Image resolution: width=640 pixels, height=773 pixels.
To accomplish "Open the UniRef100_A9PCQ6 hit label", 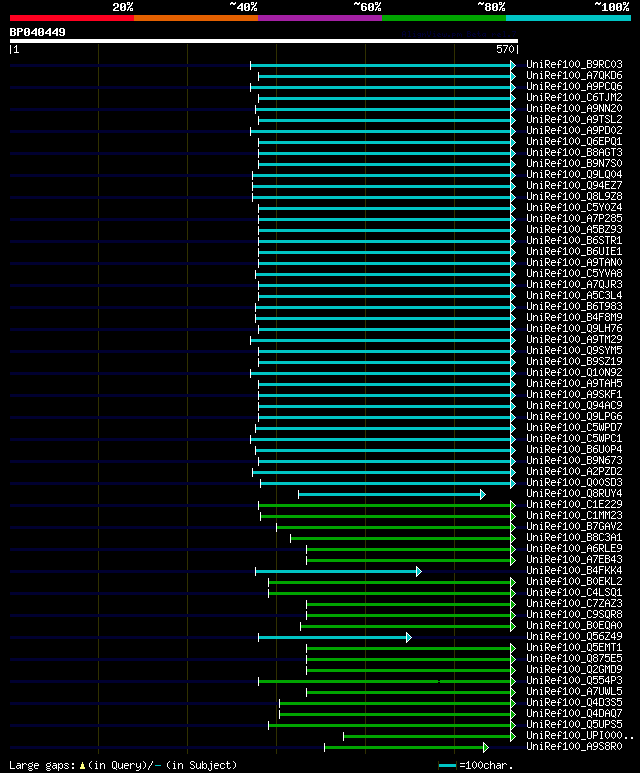I will point(574,86).
